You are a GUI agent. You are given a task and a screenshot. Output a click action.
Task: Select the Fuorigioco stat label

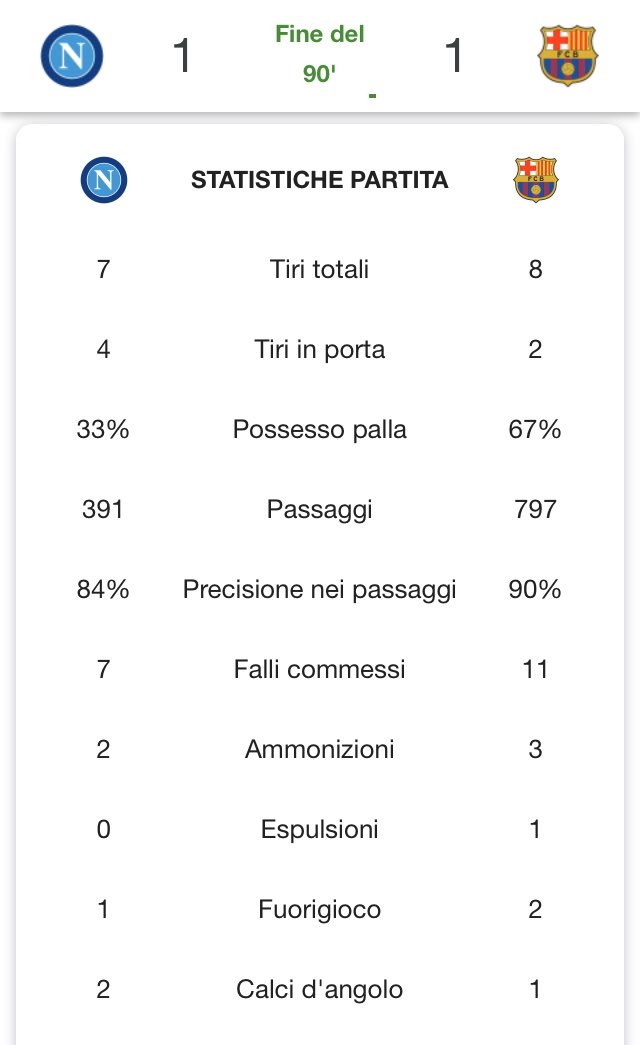tap(320, 910)
